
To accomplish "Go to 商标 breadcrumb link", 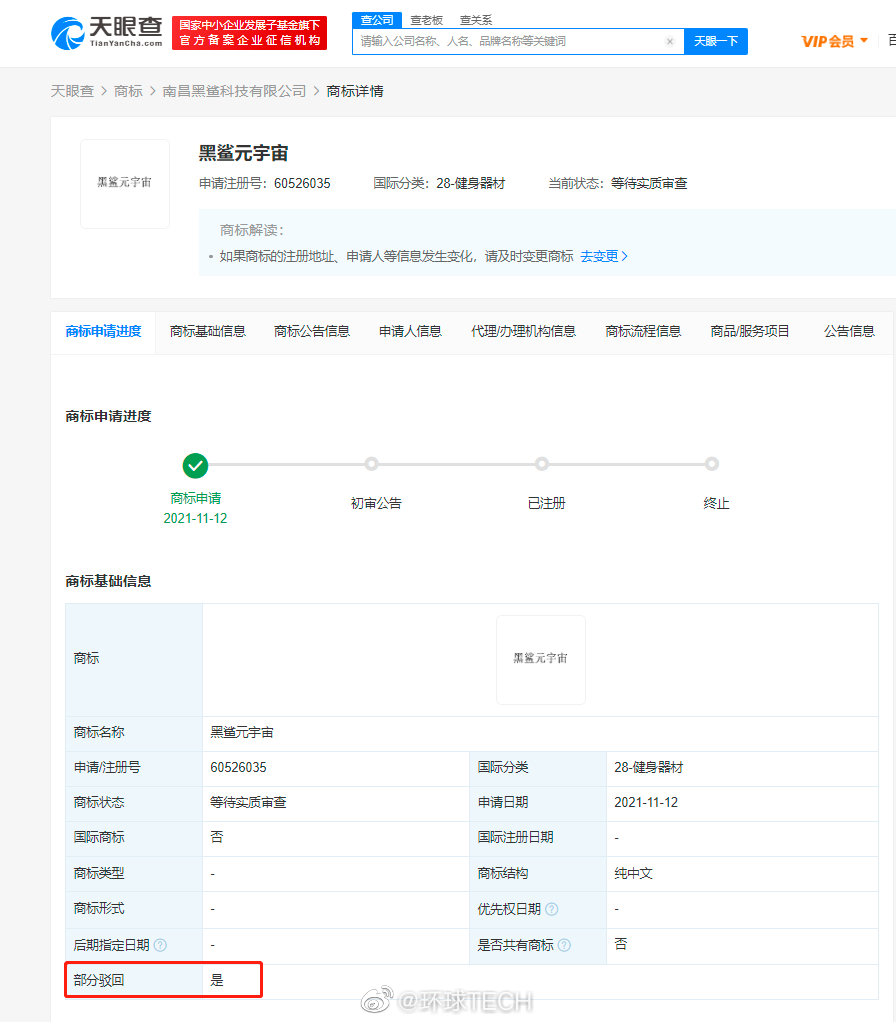I will pyautogui.click(x=128, y=91).
